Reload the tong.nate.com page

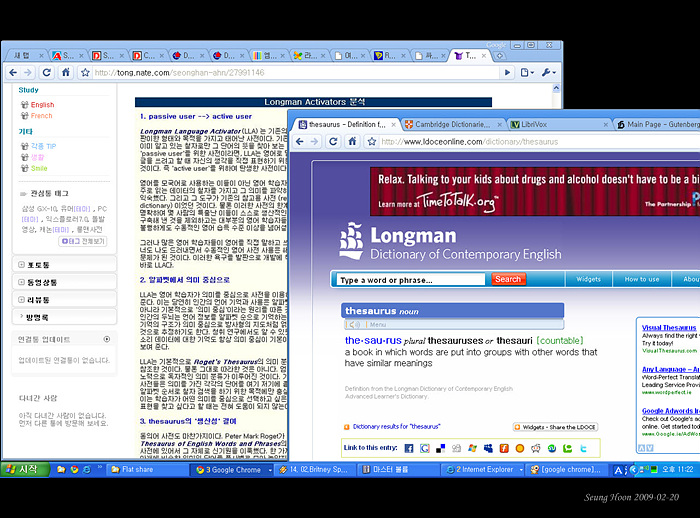click(x=46, y=72)
